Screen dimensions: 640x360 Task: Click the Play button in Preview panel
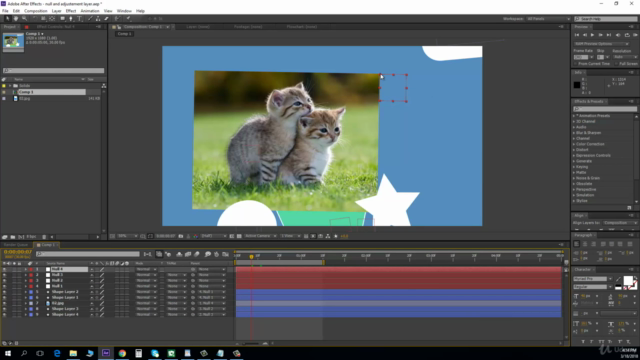[x=592, y=35]
